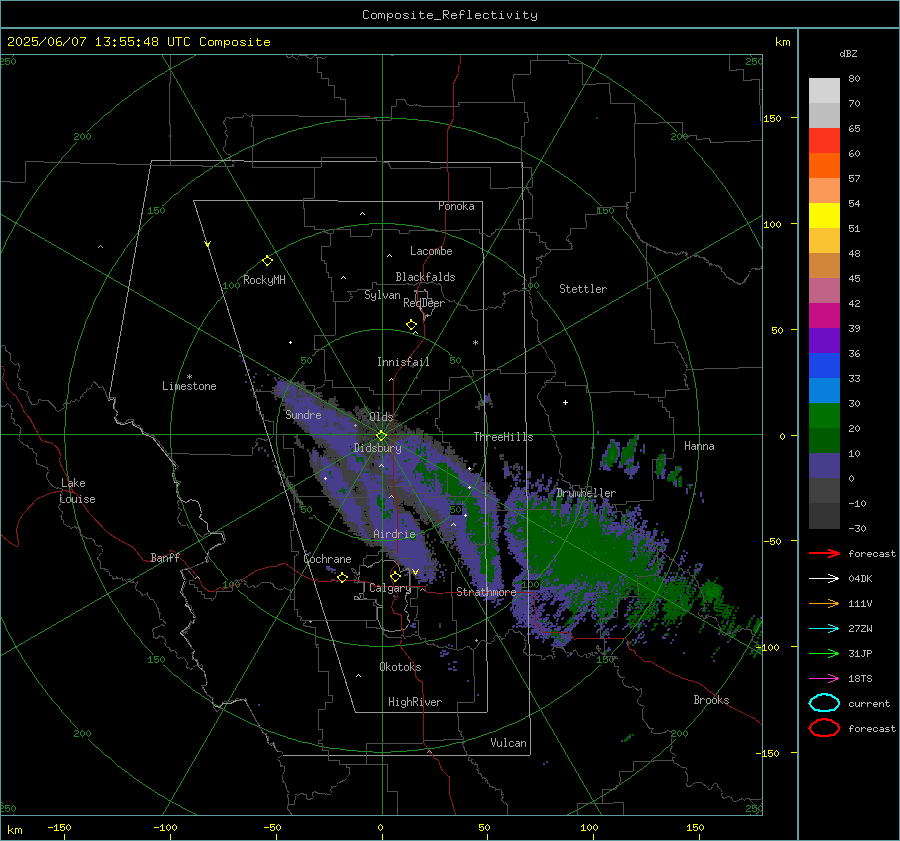Click the Hanna map label
The height and width of the screenshot is (841, 900).
(699, 446)
